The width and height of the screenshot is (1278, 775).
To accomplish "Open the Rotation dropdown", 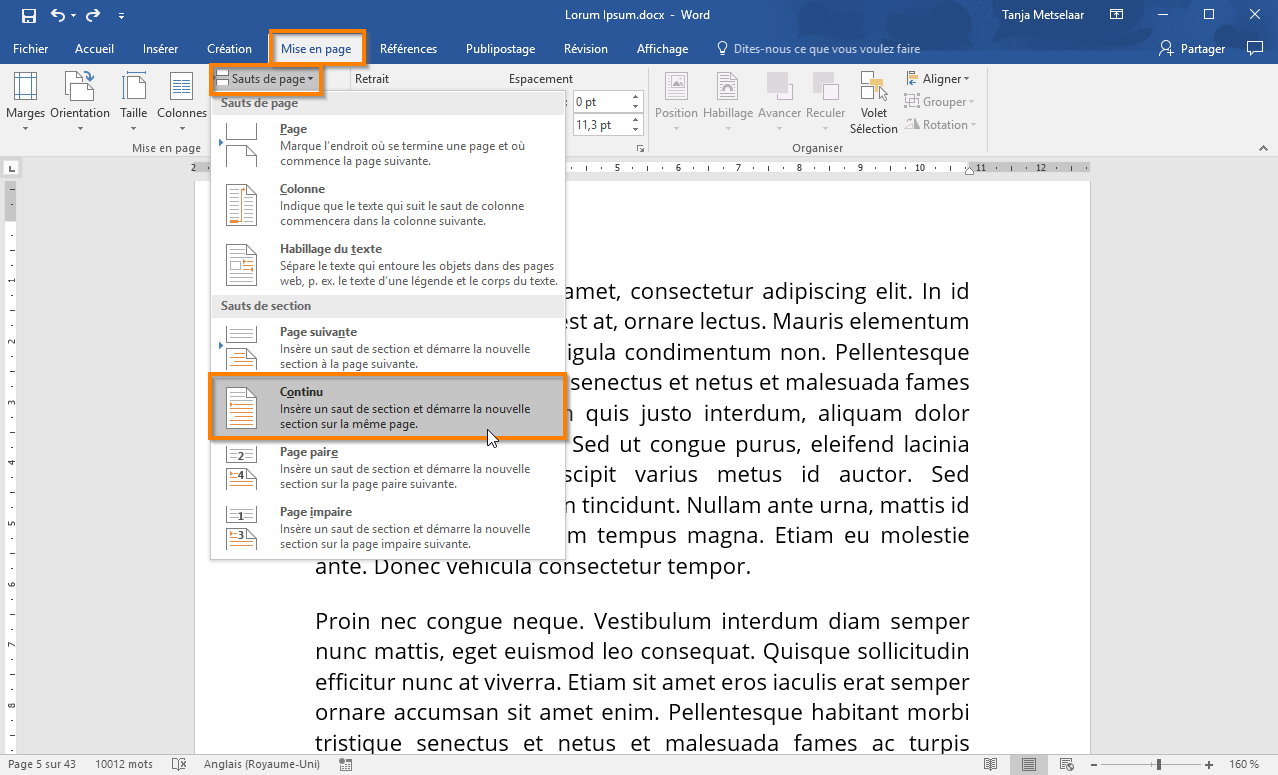I will (x=940, y=124).
